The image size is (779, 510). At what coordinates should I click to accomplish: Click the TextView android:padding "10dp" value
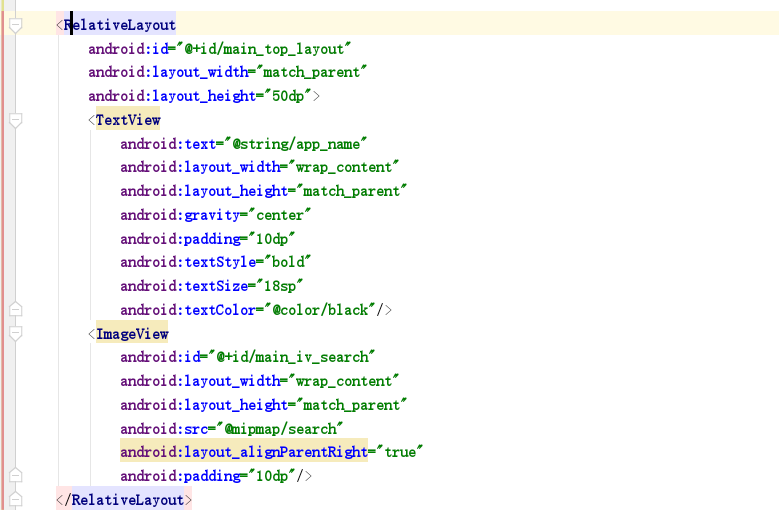pyautogui.click(x=271, y=238)
